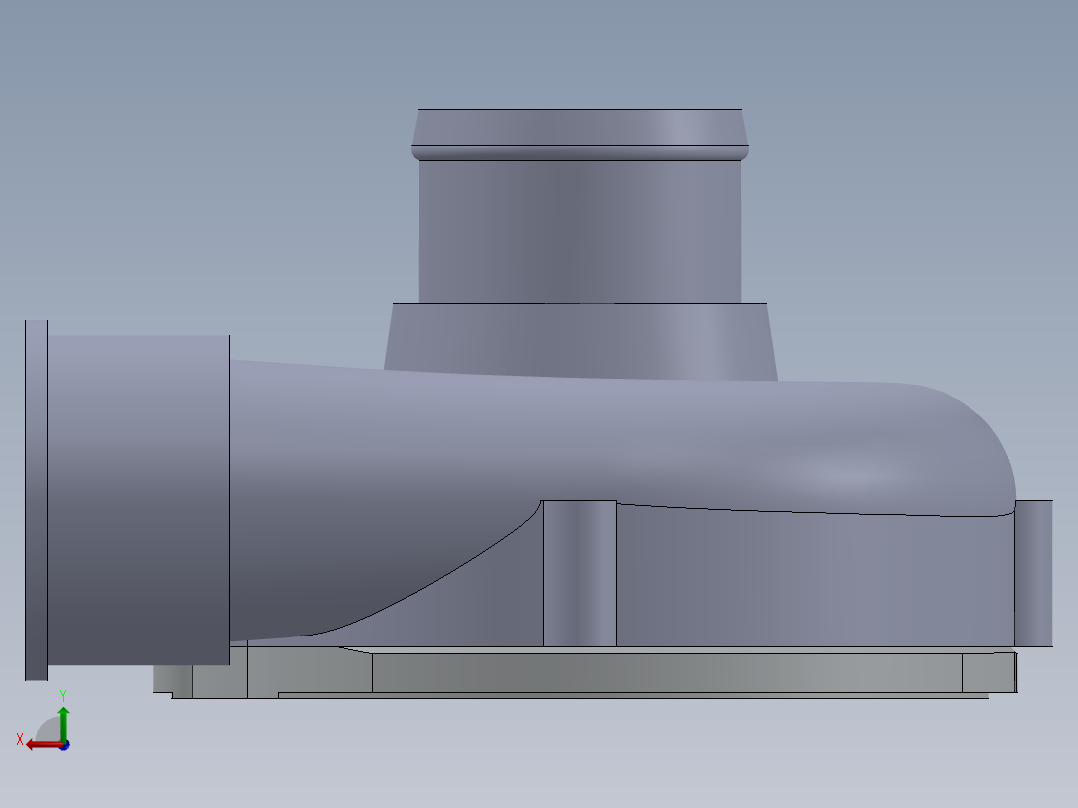Click the red X axis arrow of the triad
This screenshot has height=808, width=1078.
[45, 745]
